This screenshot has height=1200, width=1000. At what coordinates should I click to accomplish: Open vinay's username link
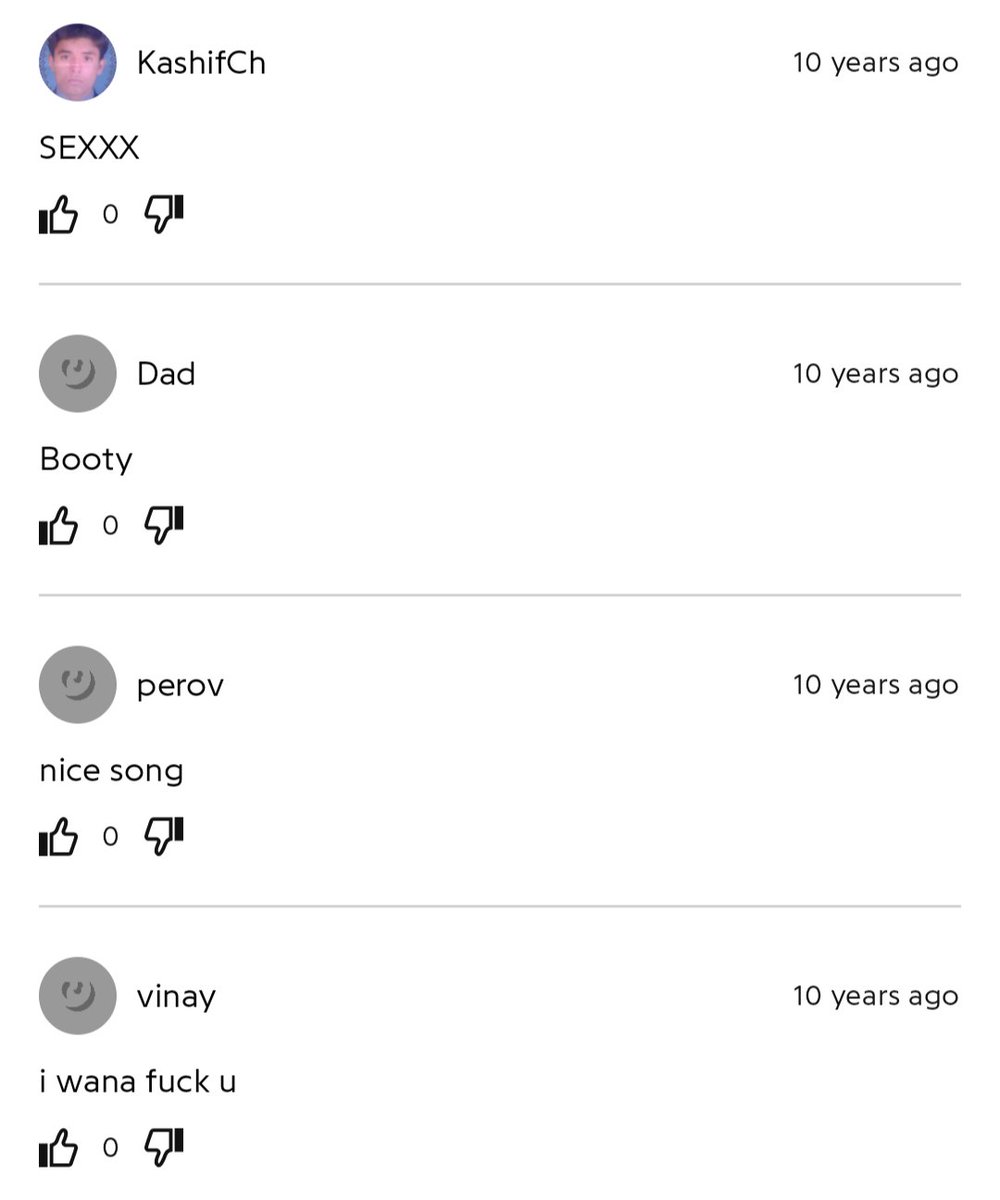tap(176, 997)
